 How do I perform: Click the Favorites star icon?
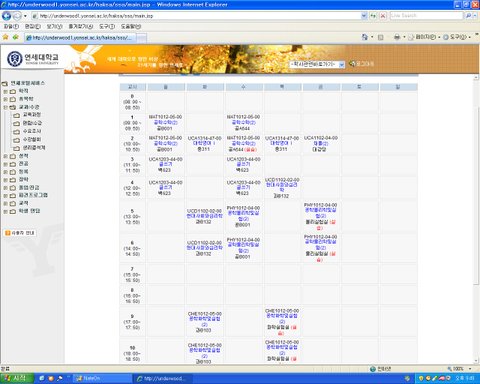pyautogui.click(x=5, y=37)
